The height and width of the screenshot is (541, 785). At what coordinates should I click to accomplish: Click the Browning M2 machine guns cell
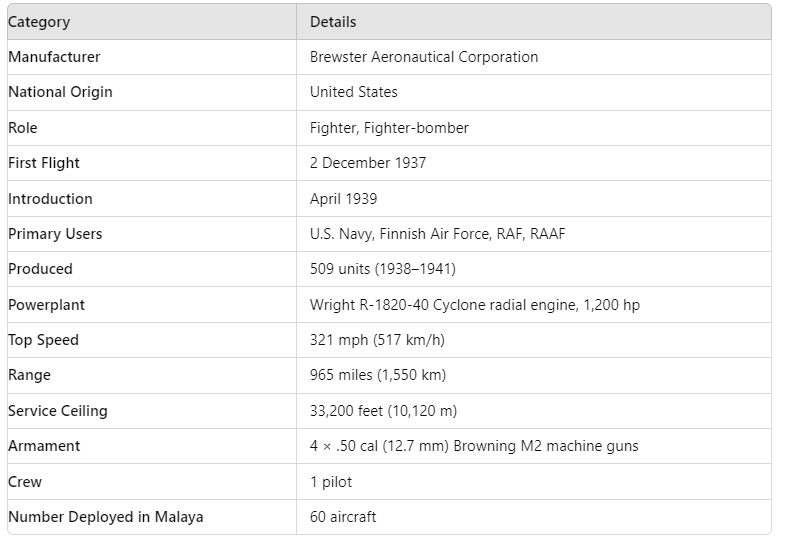click(474, 446)
